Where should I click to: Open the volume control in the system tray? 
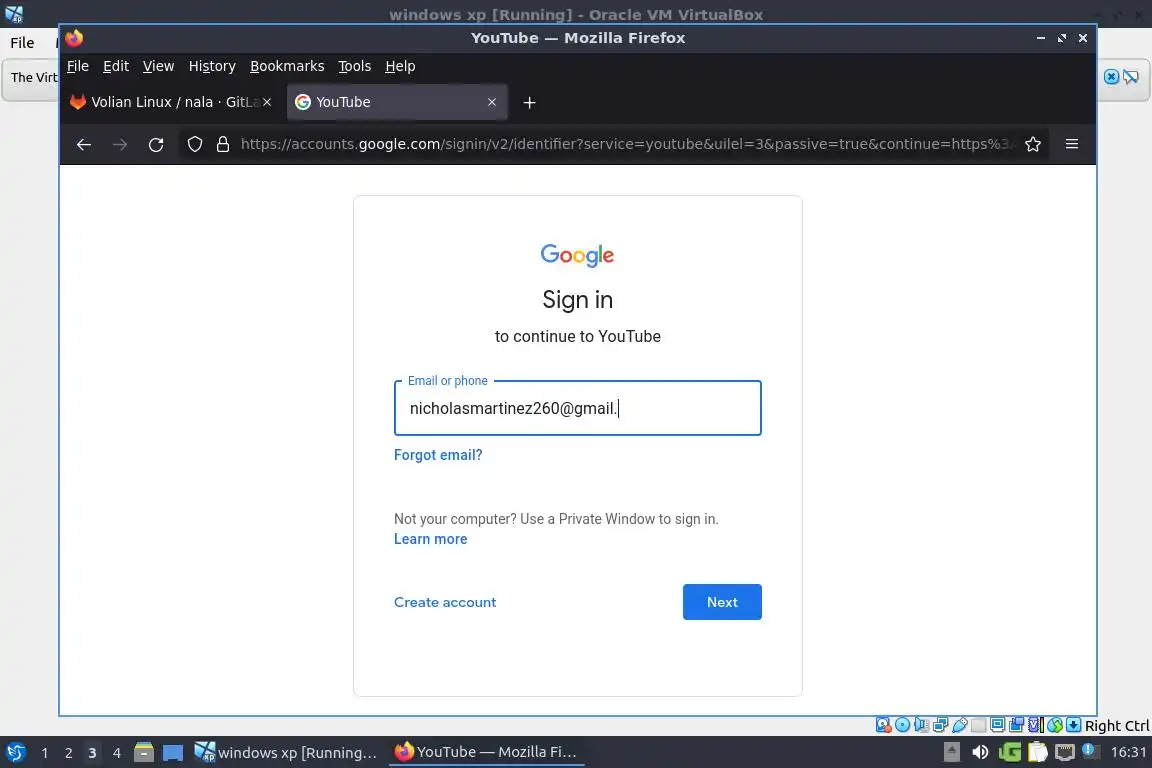pyautogui.click(x=980, y=752)
